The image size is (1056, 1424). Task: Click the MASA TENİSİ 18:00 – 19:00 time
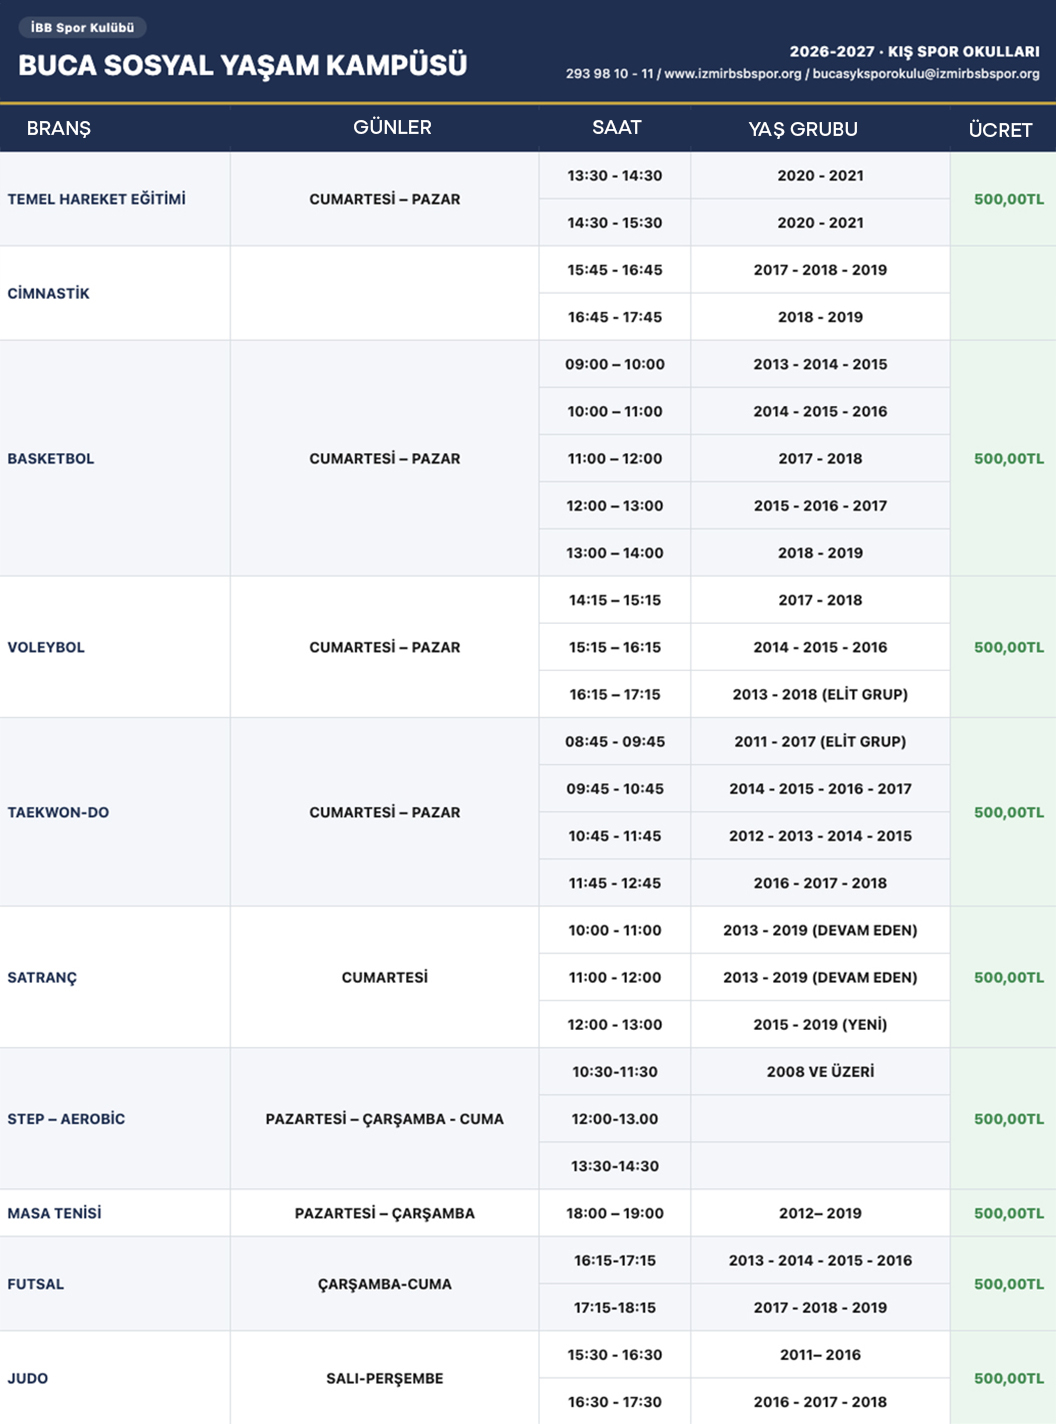[615, 1213]
